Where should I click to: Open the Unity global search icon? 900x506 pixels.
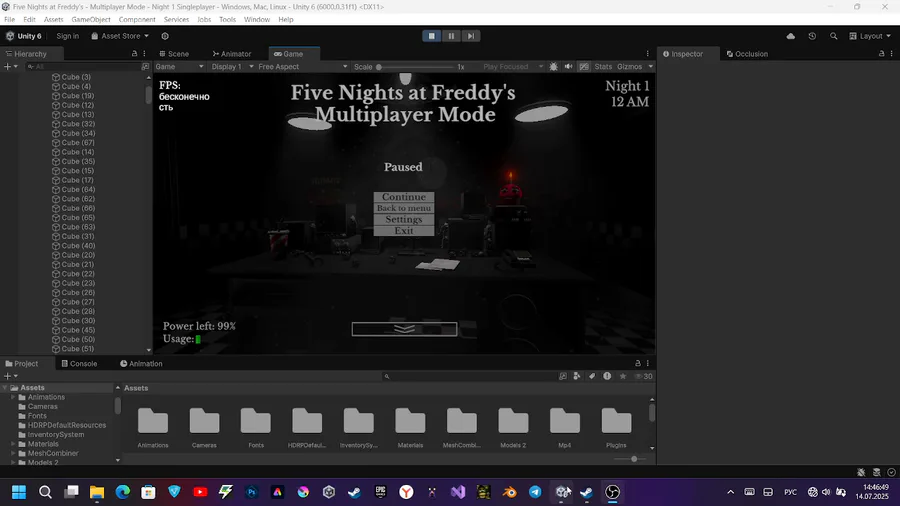[x=833, y=36]
